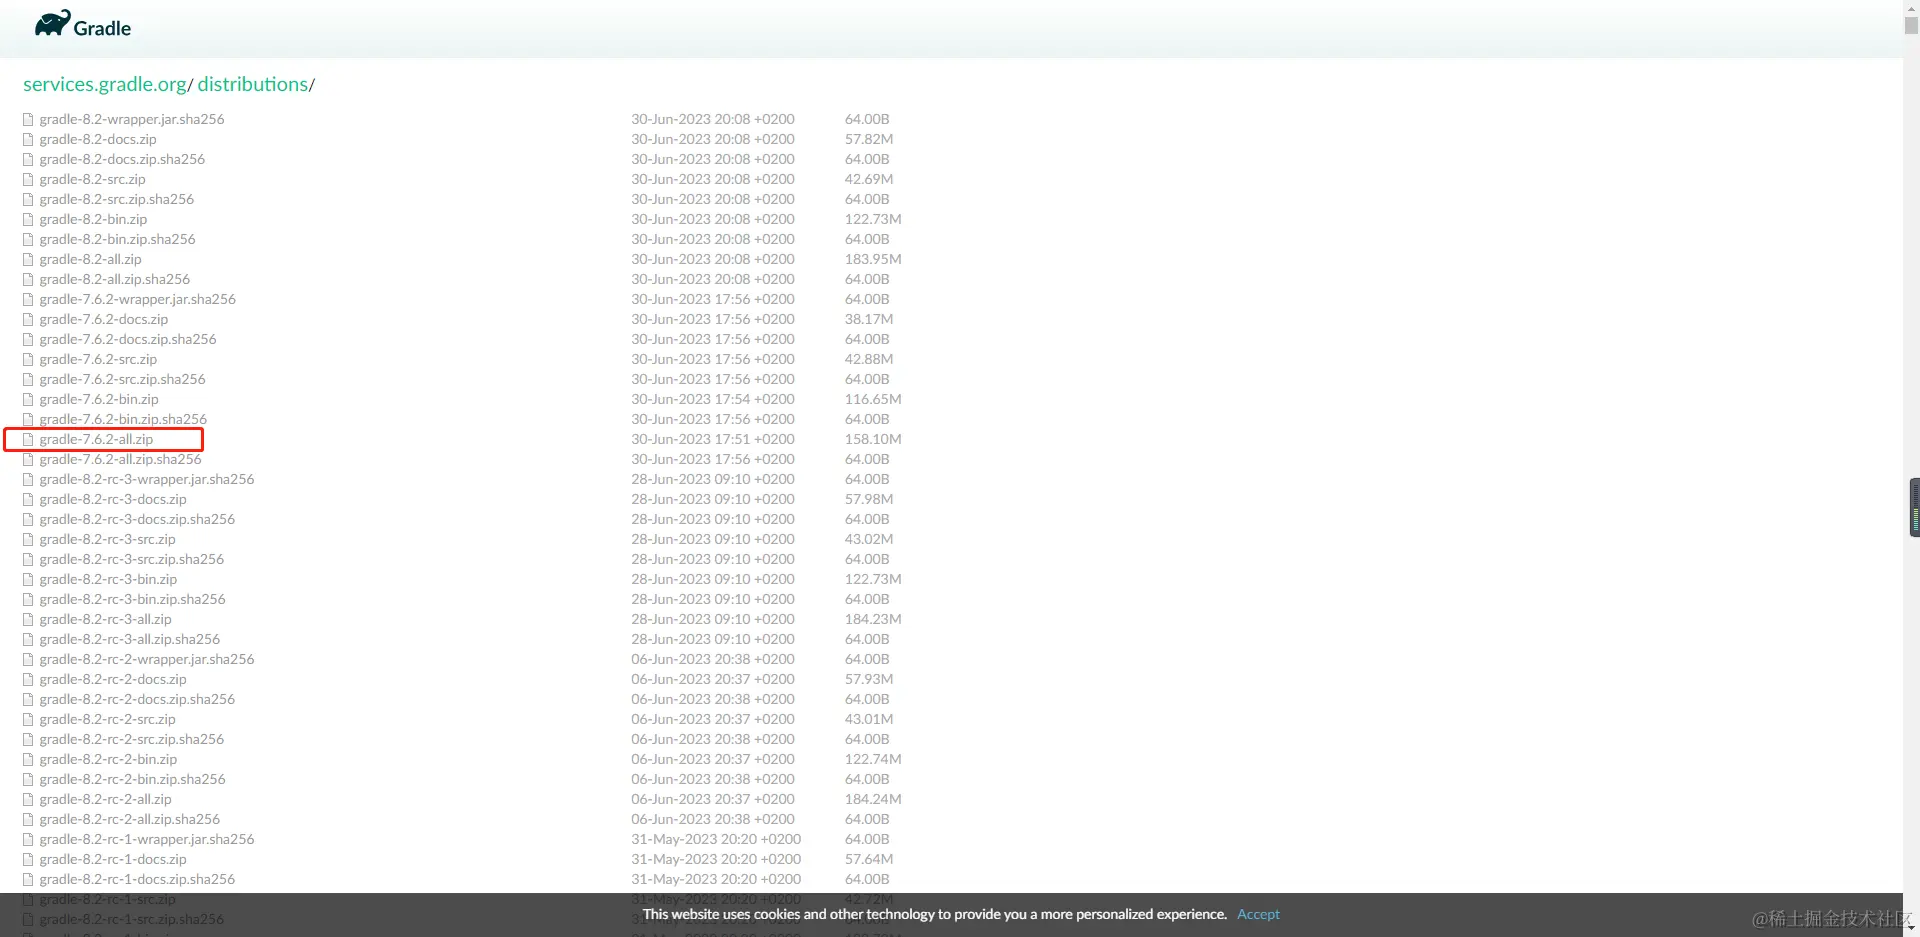Download gradle-8.2-rc-3-all.zip
This screenshot has width=1920, height=937.
click(x=106, y=619)
